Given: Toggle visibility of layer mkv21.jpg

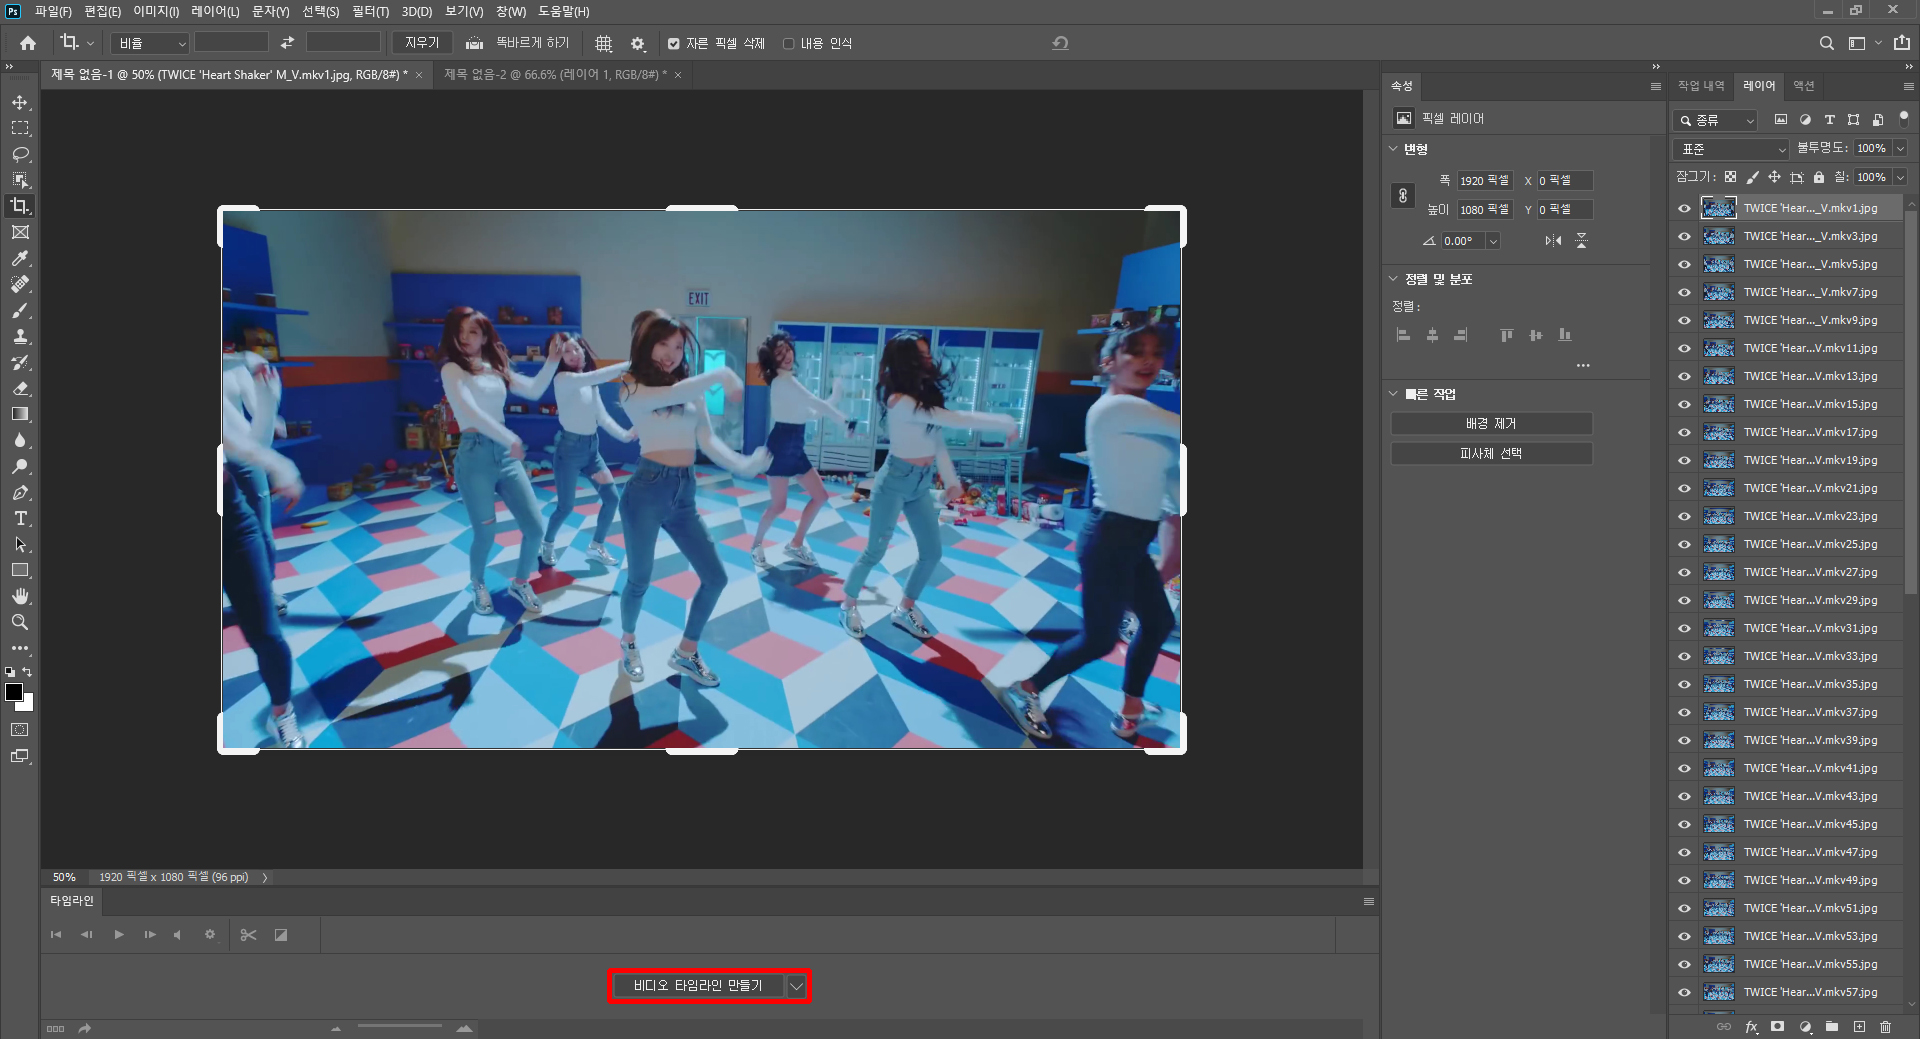Looking at the screenshot, I should [x=1684, y=488].
